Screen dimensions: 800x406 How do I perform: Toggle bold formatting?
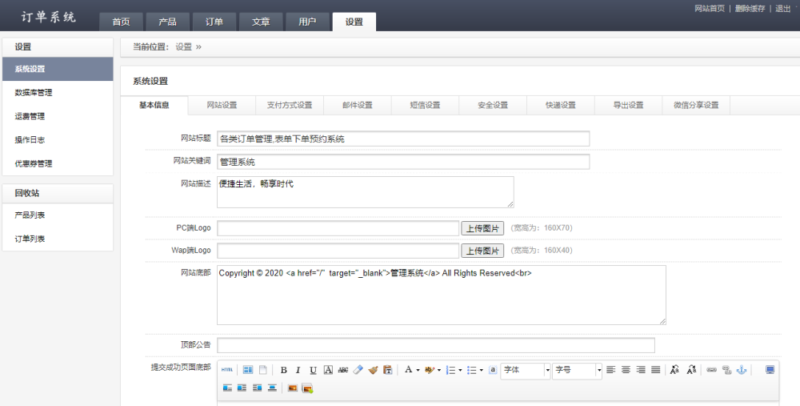(x=284, y=370)
